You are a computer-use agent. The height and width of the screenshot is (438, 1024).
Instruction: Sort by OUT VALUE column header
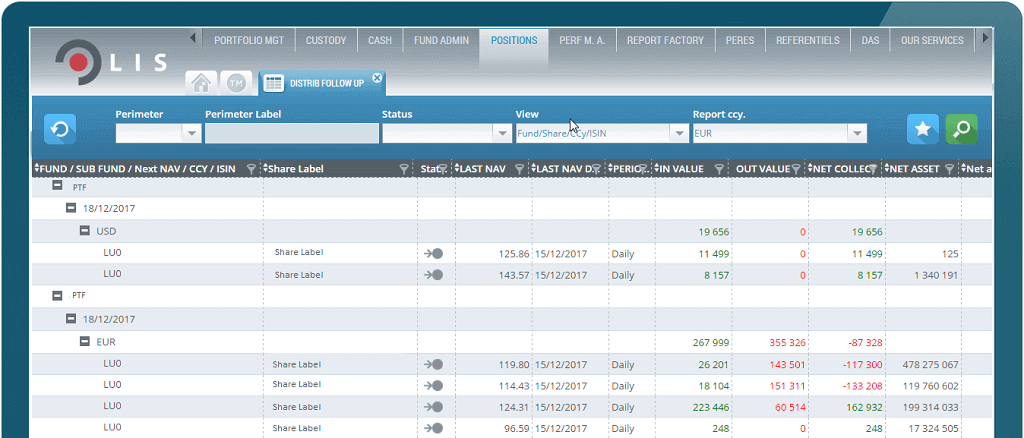(x=763, y=169)
